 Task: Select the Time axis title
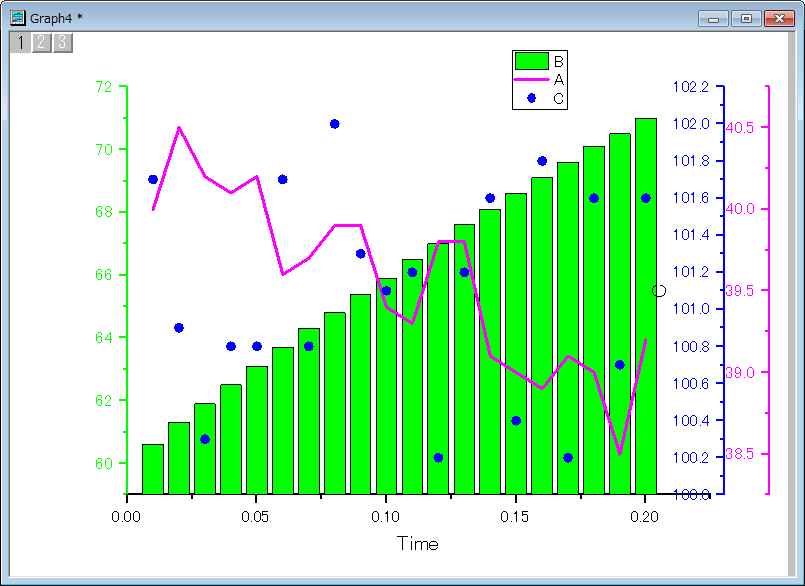[x=417, y=543]
